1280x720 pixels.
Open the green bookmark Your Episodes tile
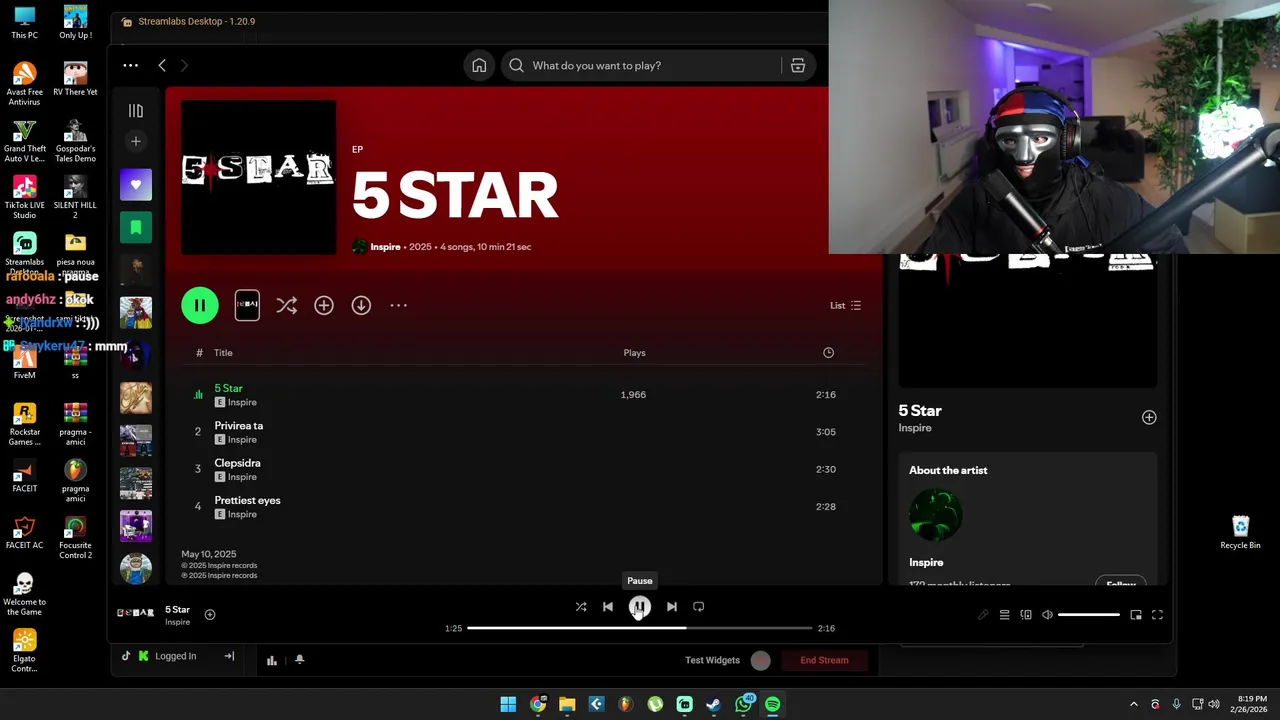point(136,228)
